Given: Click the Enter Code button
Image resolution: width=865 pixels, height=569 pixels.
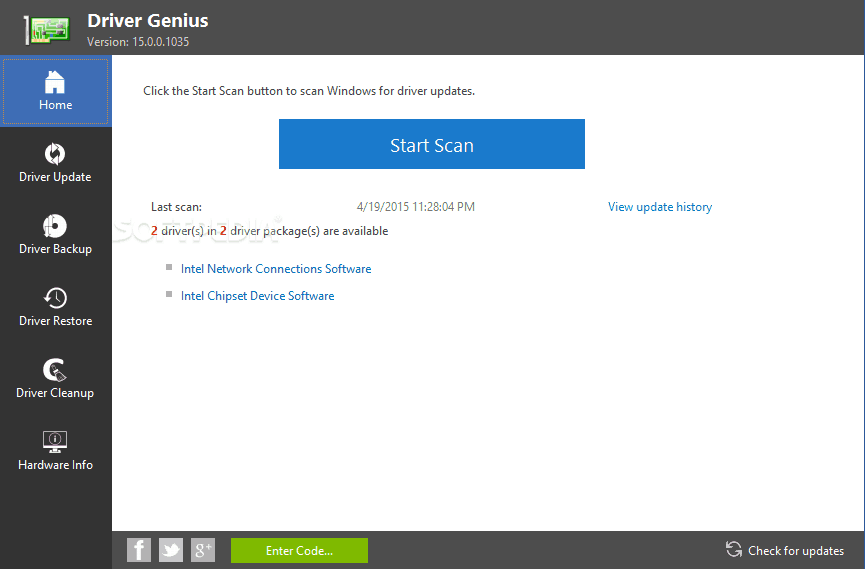Looking at the screenshot, I should (x=300, y=551).
